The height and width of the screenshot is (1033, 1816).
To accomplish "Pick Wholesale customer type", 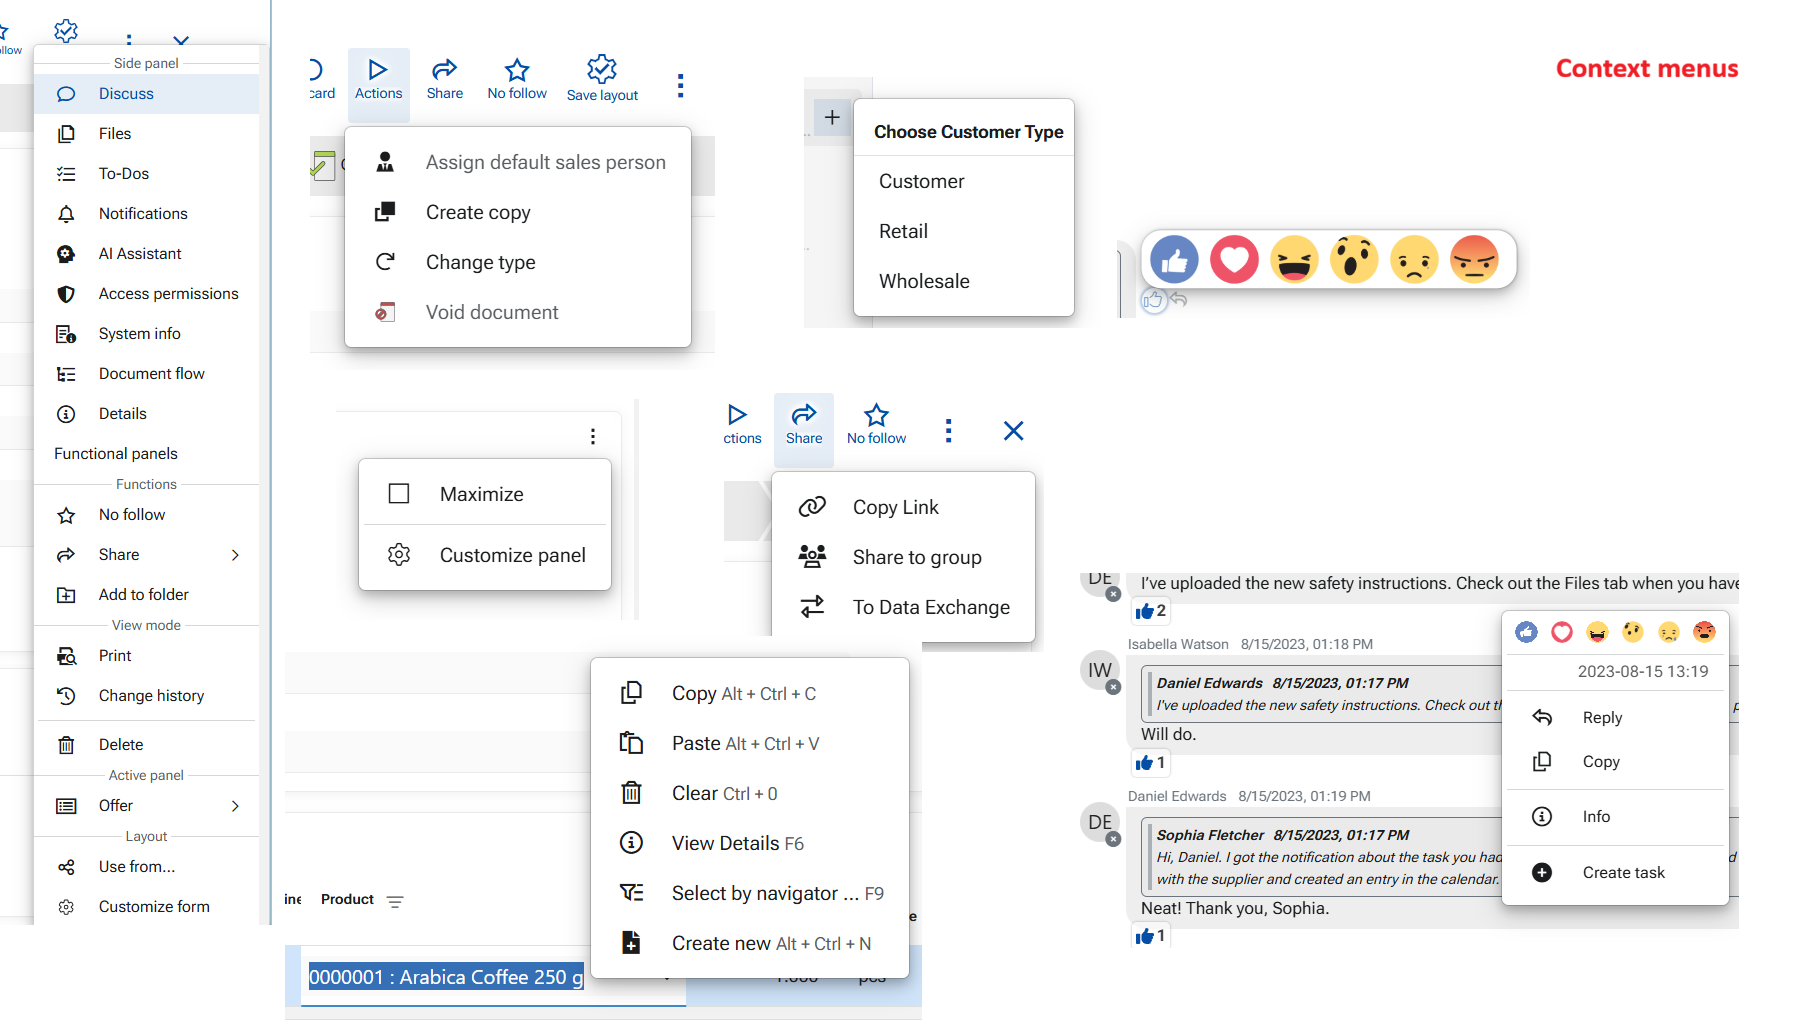I will click(964, 281).
